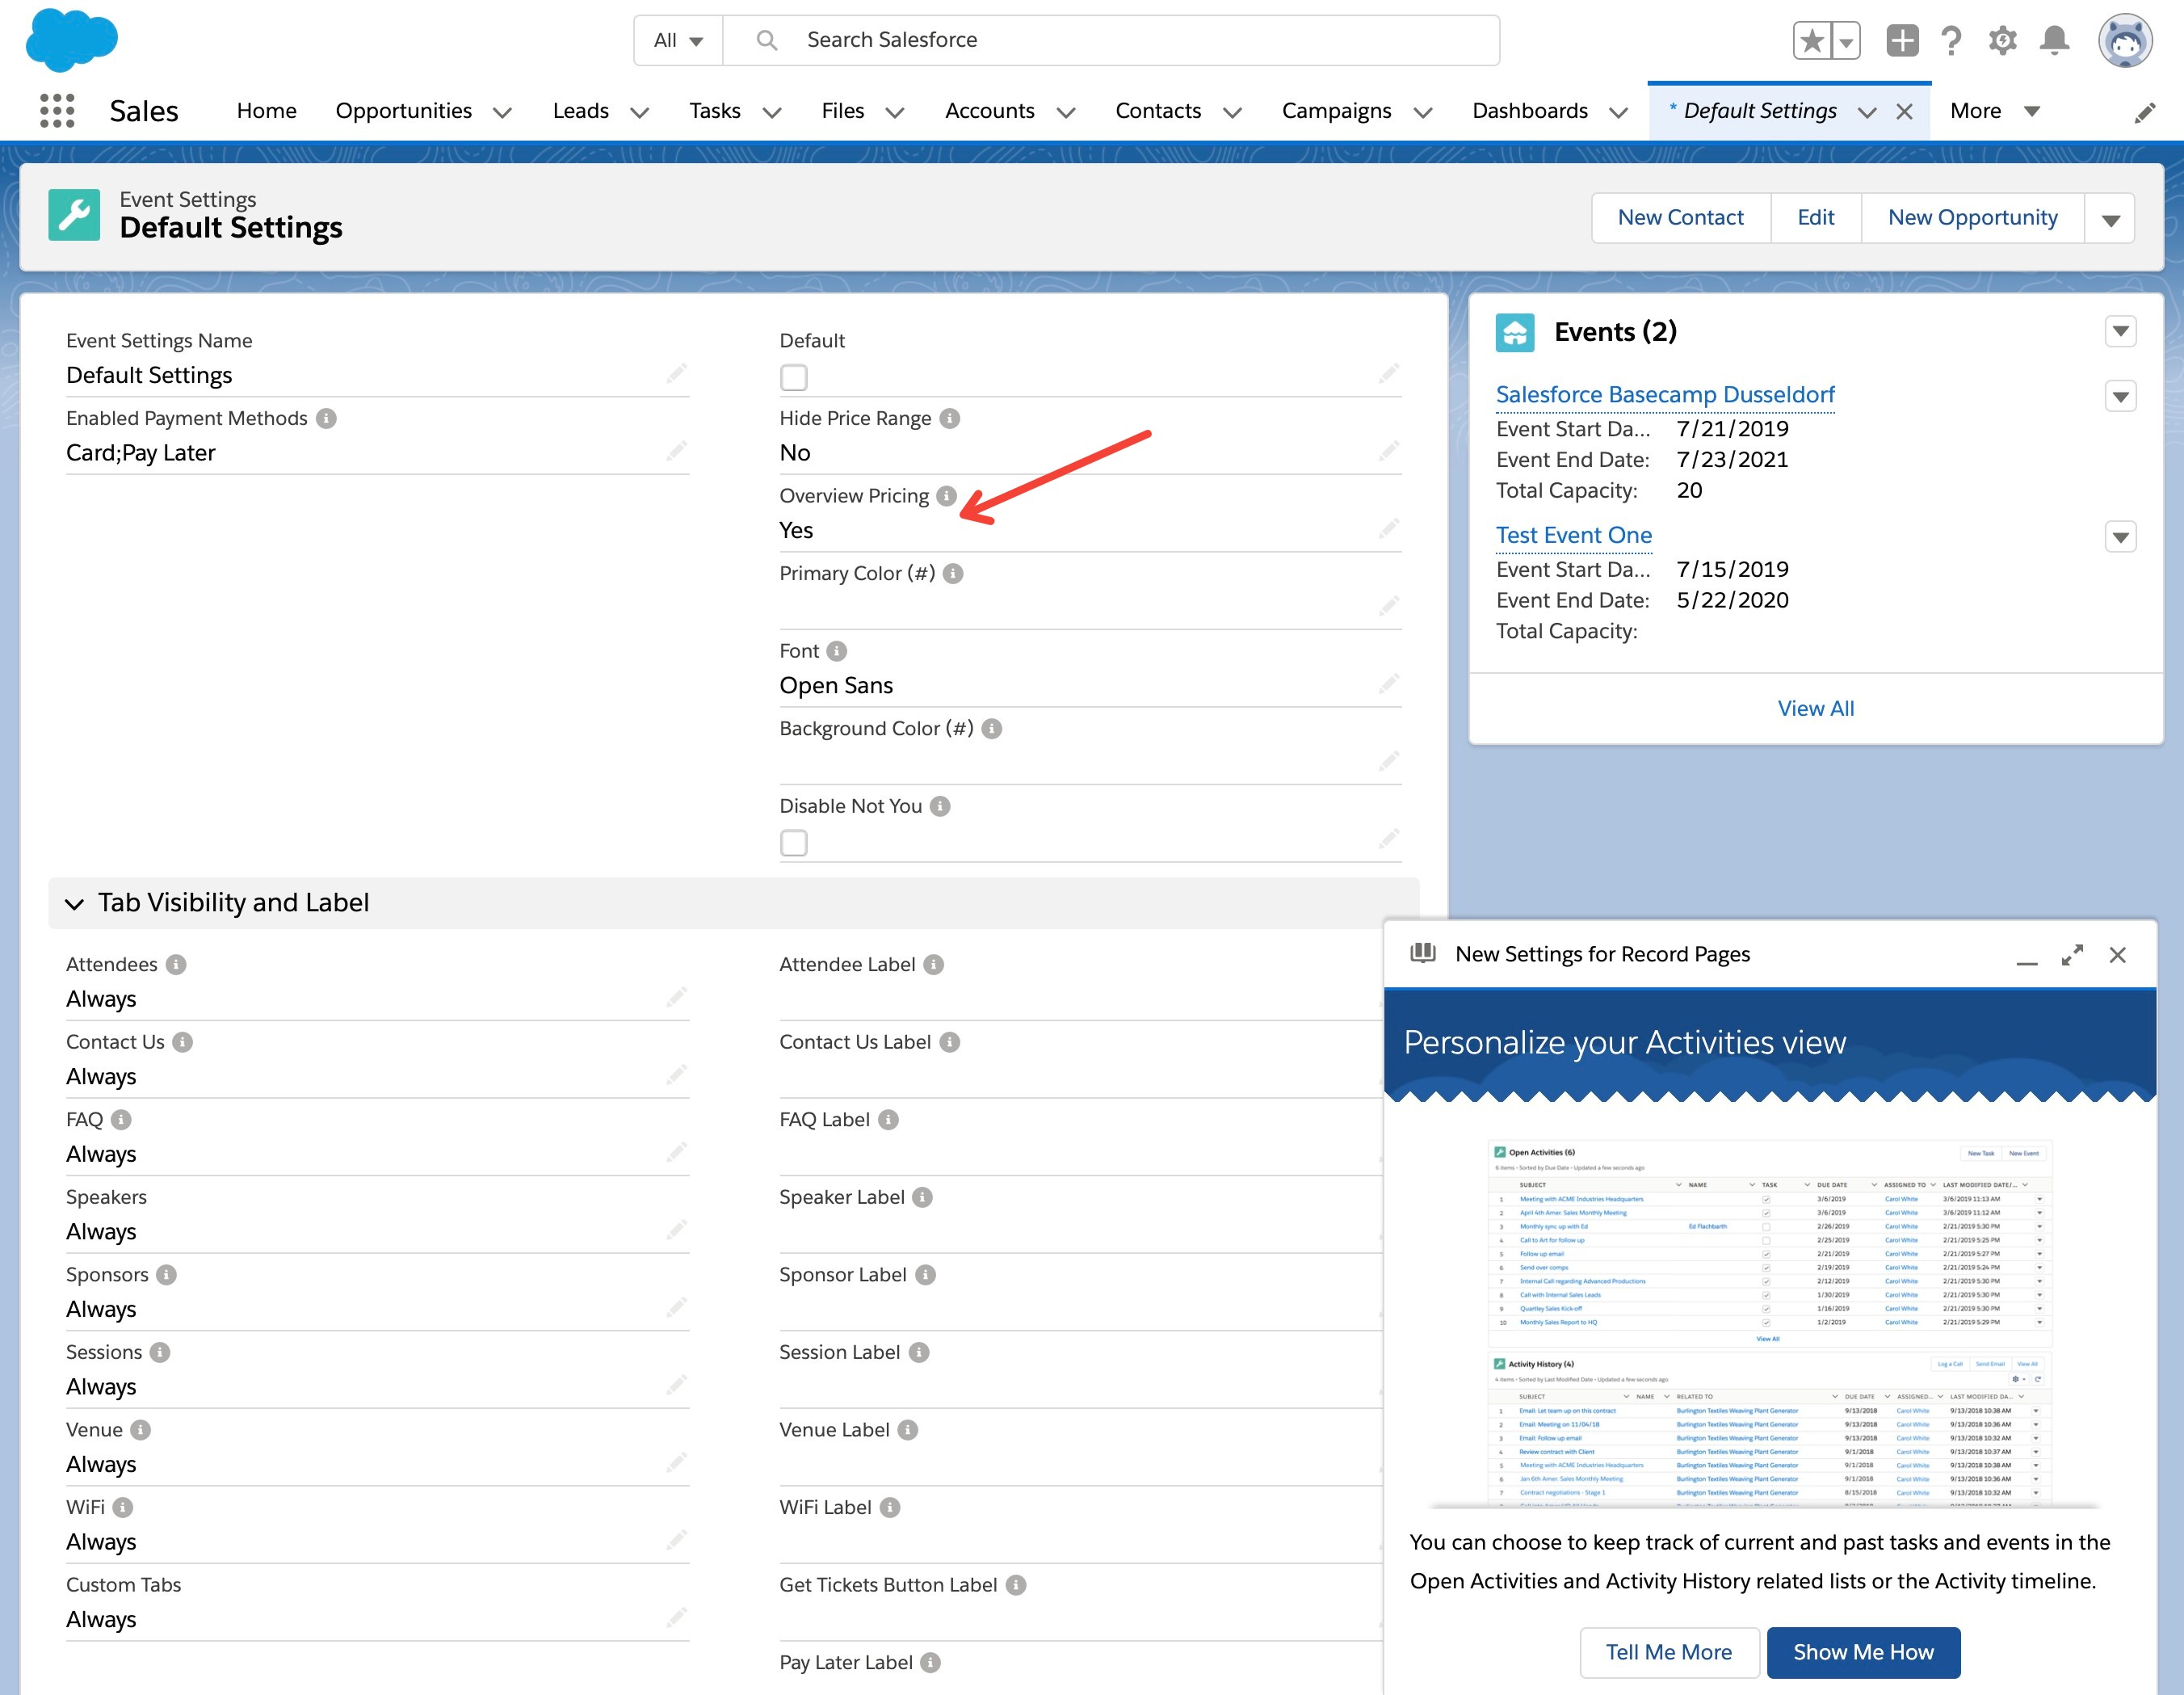Open the Files tab
The width and height of the screenshot is (2184, 1695).
pos(843,111)
